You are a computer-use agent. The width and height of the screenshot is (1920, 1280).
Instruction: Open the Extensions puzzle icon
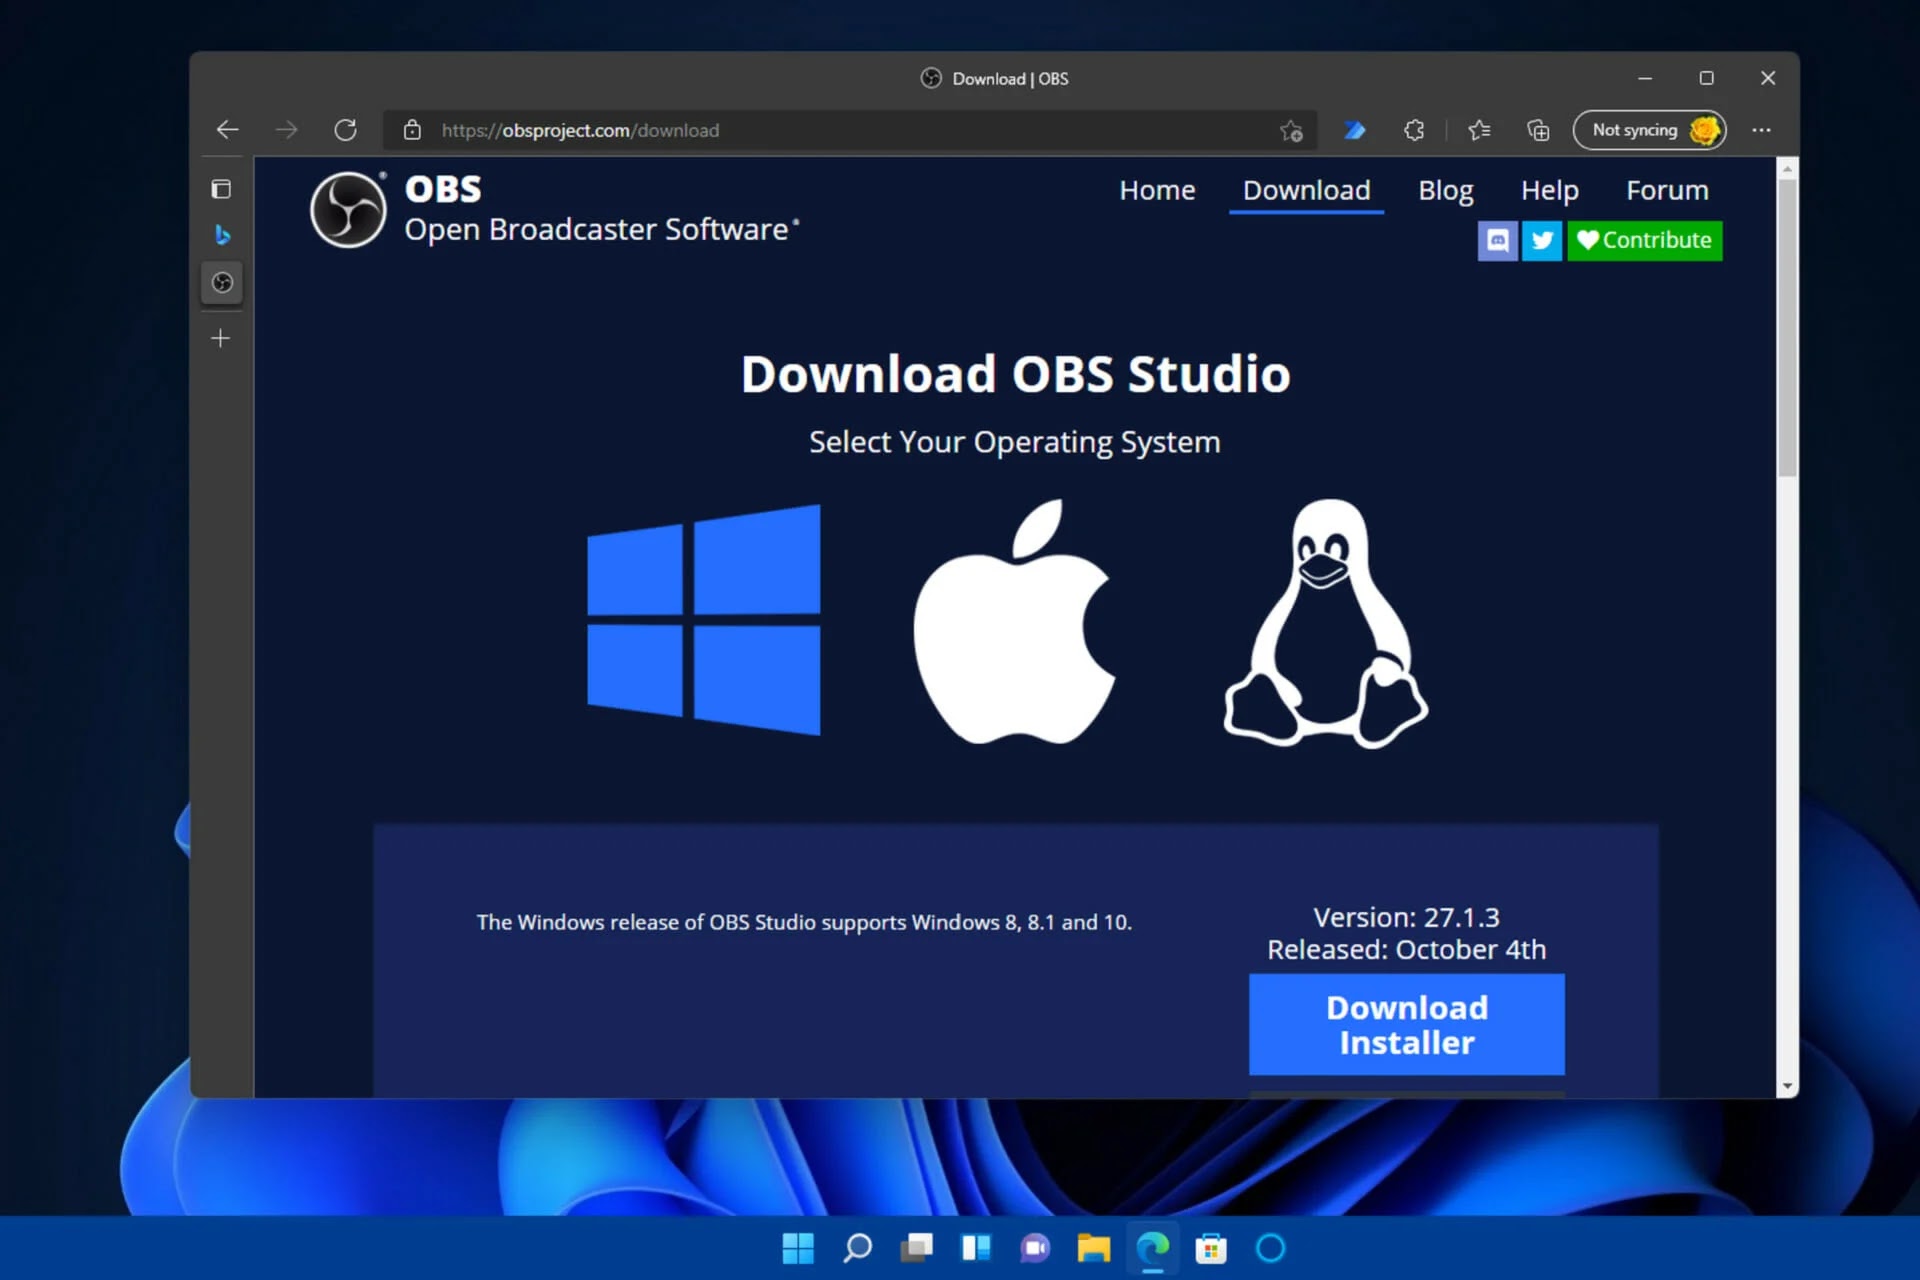1414,130
